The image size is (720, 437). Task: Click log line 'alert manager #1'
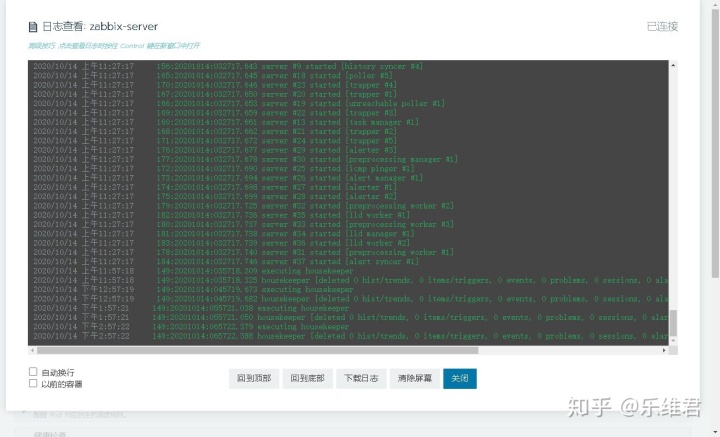coord(228,178)
